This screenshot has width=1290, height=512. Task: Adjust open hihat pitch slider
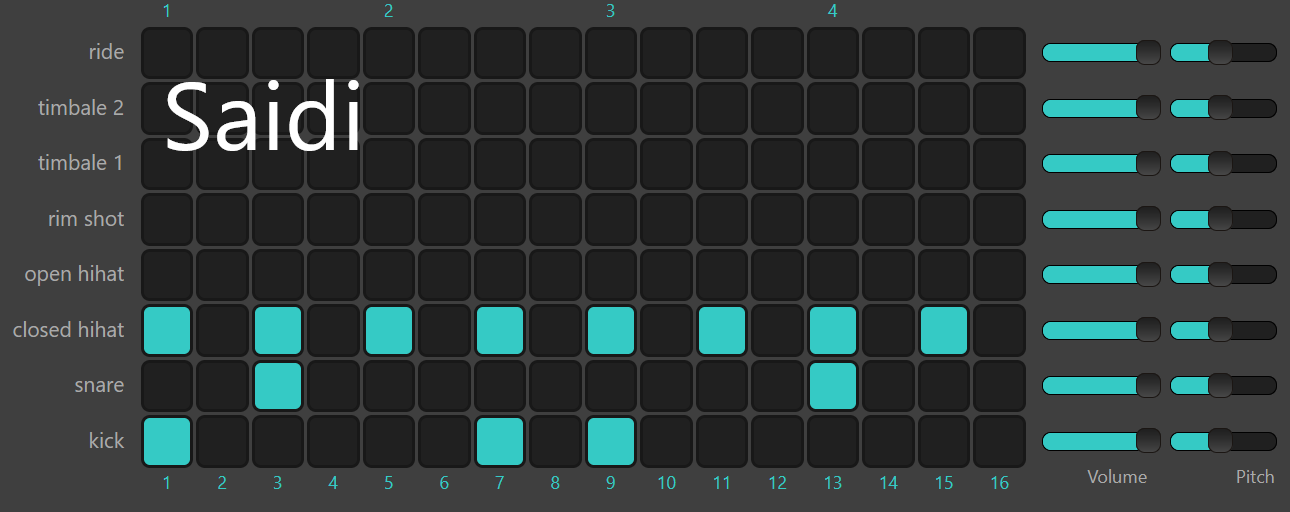[x=1223, y=274]
